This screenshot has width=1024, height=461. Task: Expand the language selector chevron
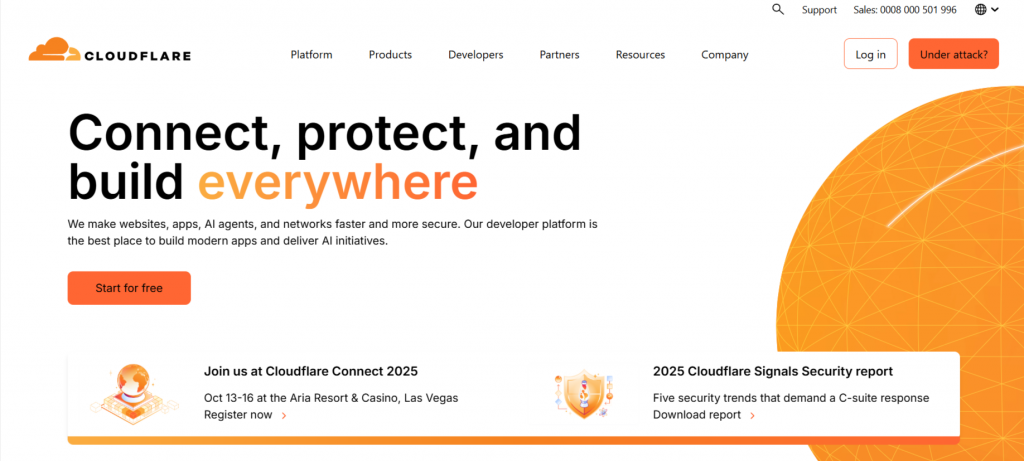pos(995,10)
